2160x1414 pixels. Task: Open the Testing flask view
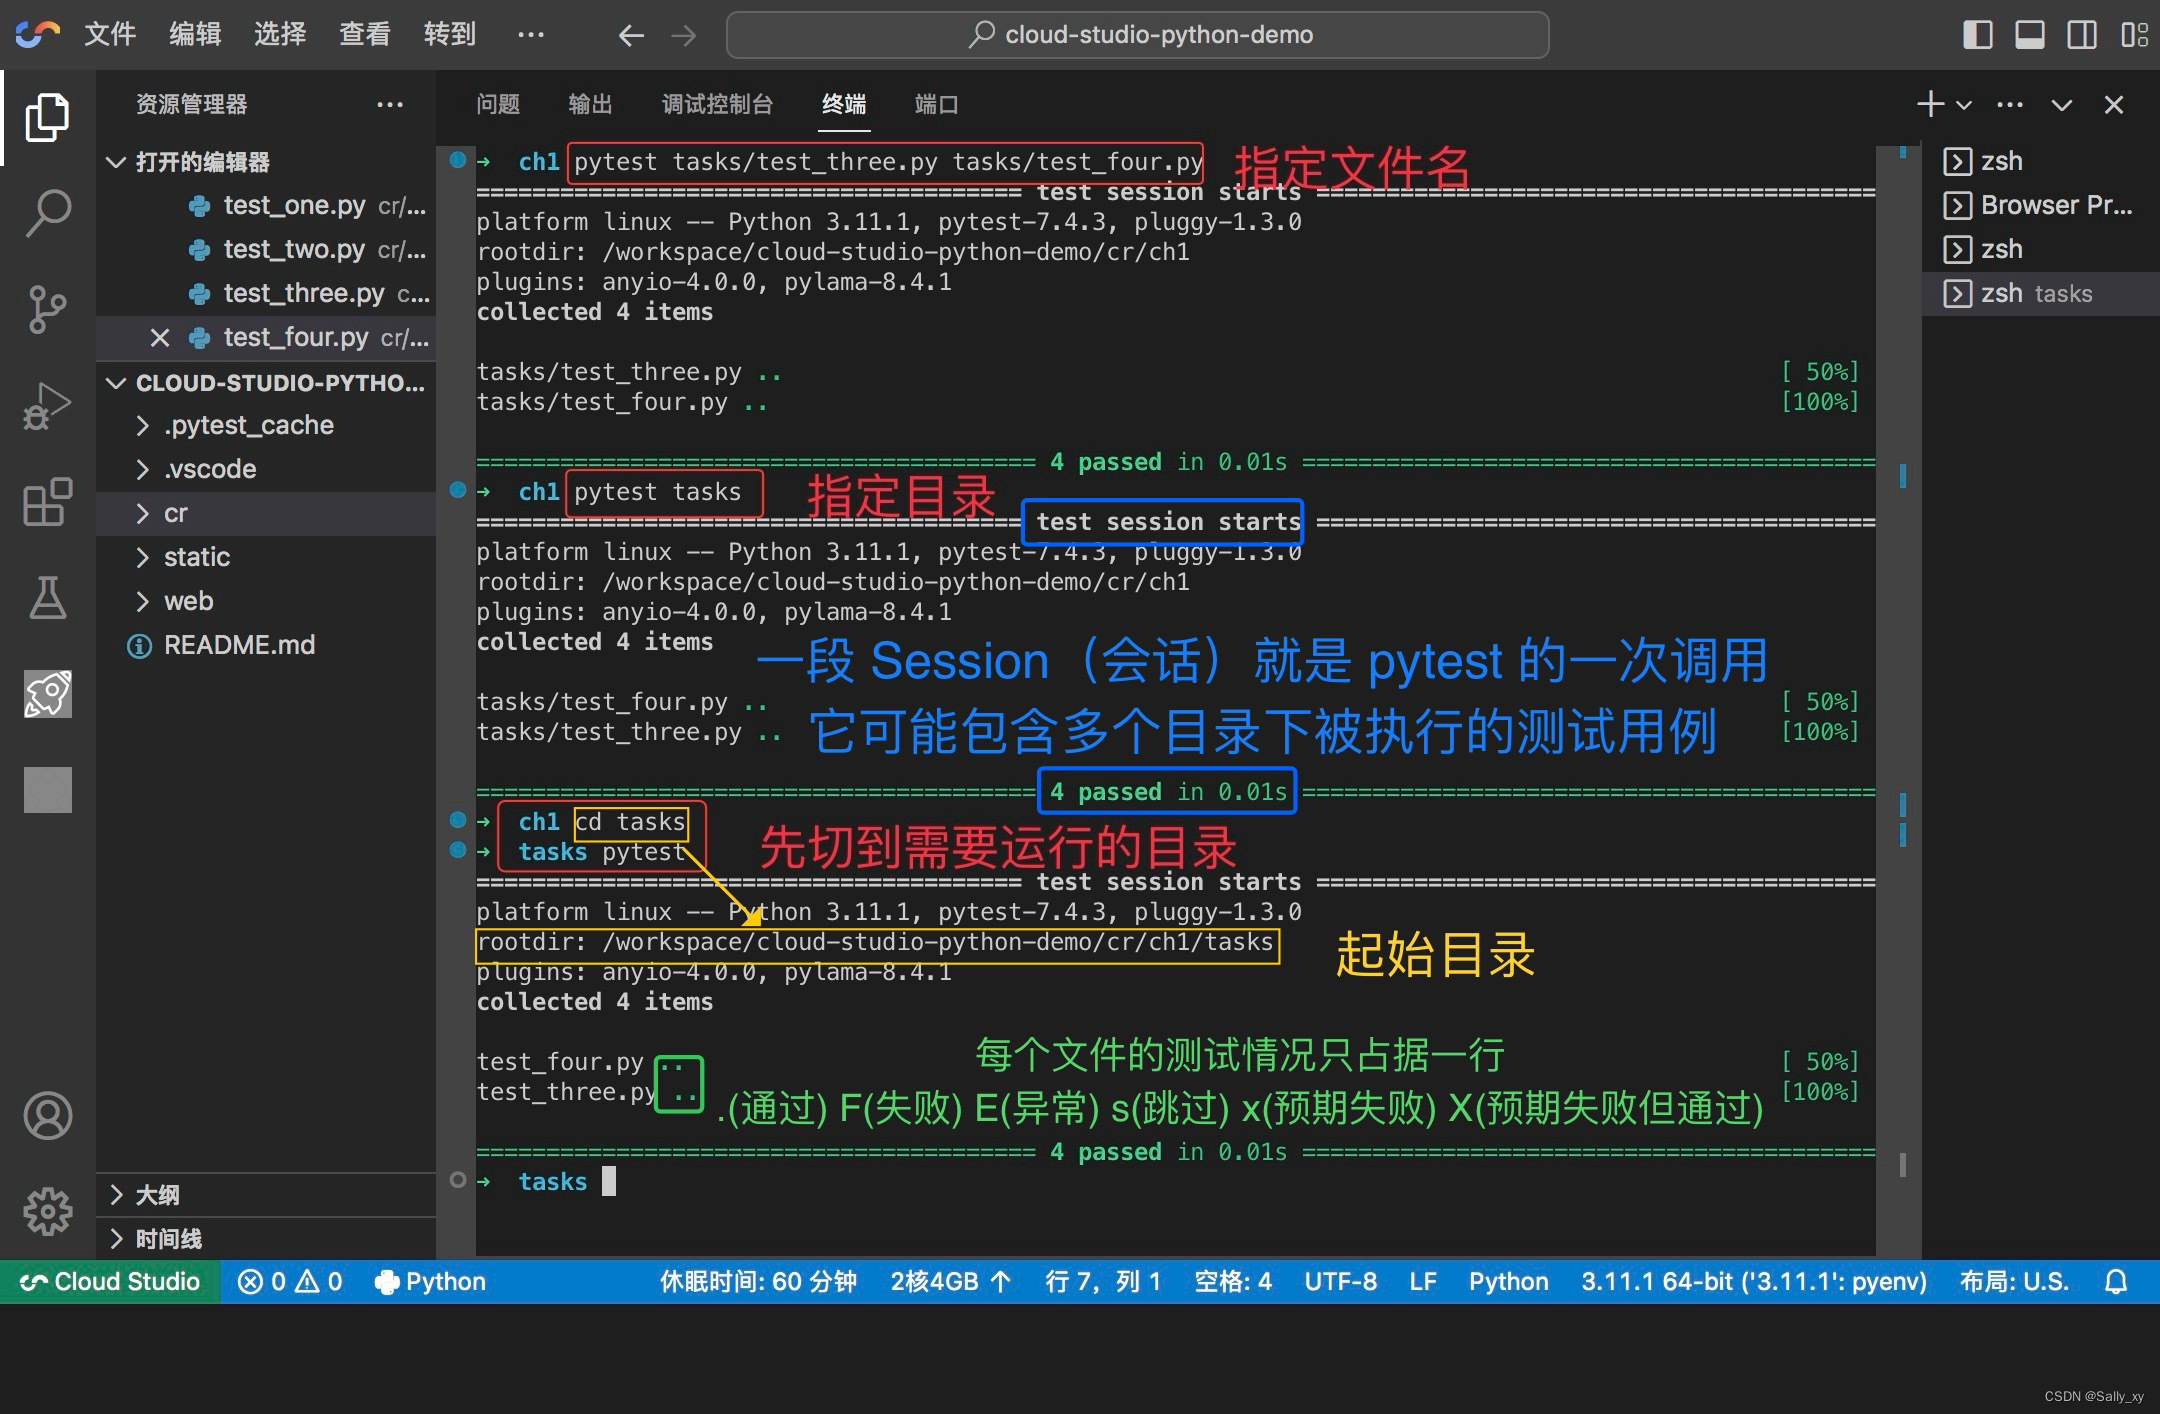[47, 597]
